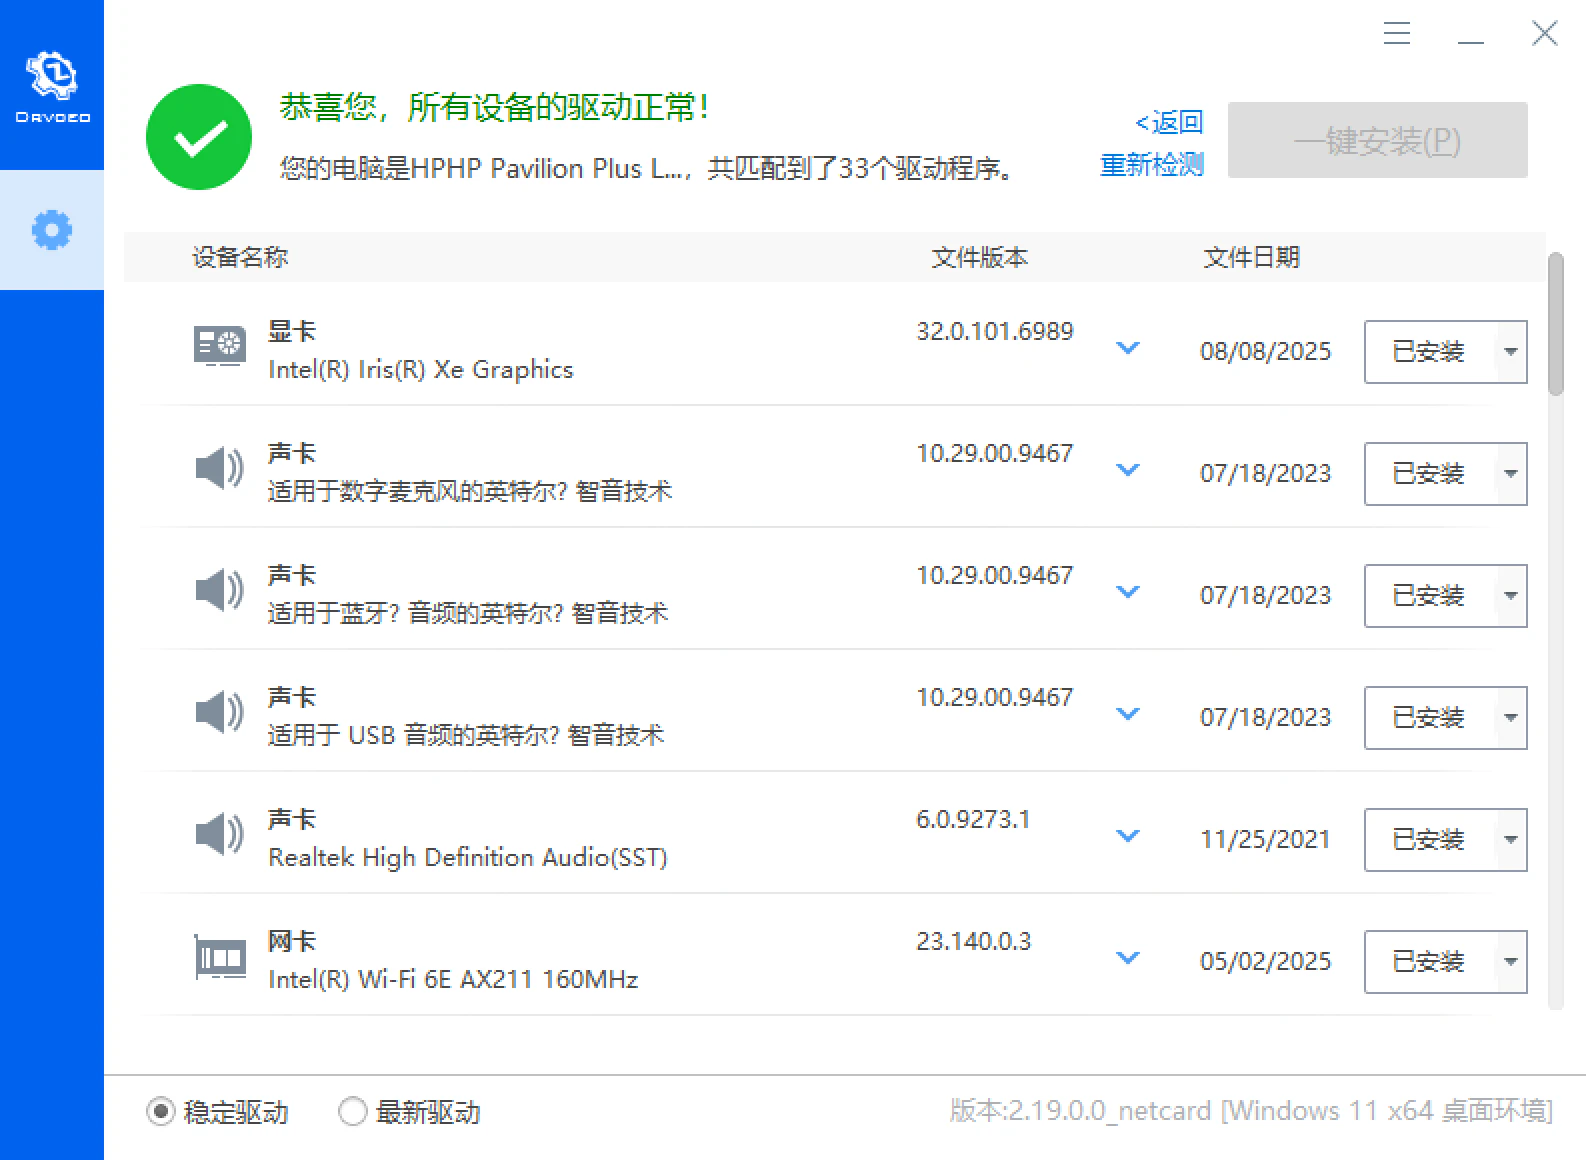This screenshot has height=1160, width=1586.
Task: Click file date 08/08/2025
Action: click(x=1266, y=351)
